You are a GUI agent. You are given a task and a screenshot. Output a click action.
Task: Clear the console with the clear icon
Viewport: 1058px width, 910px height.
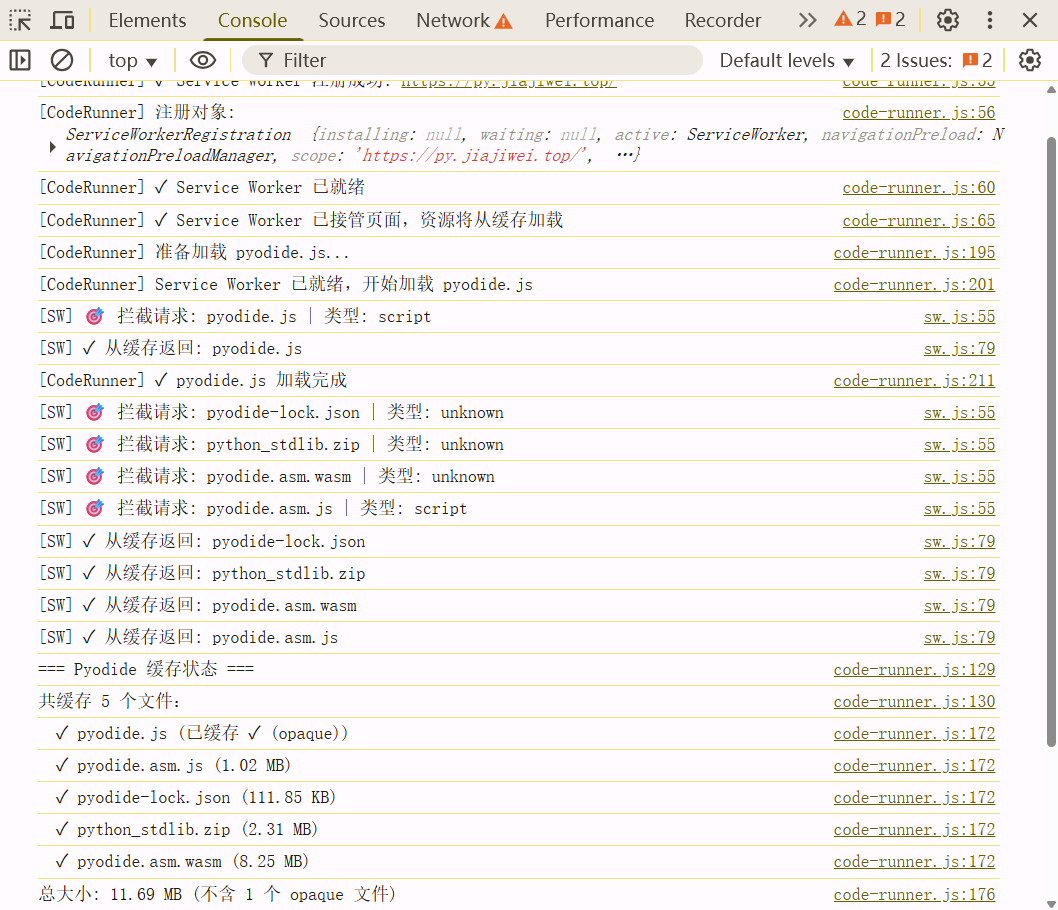(x=62, y=61)
